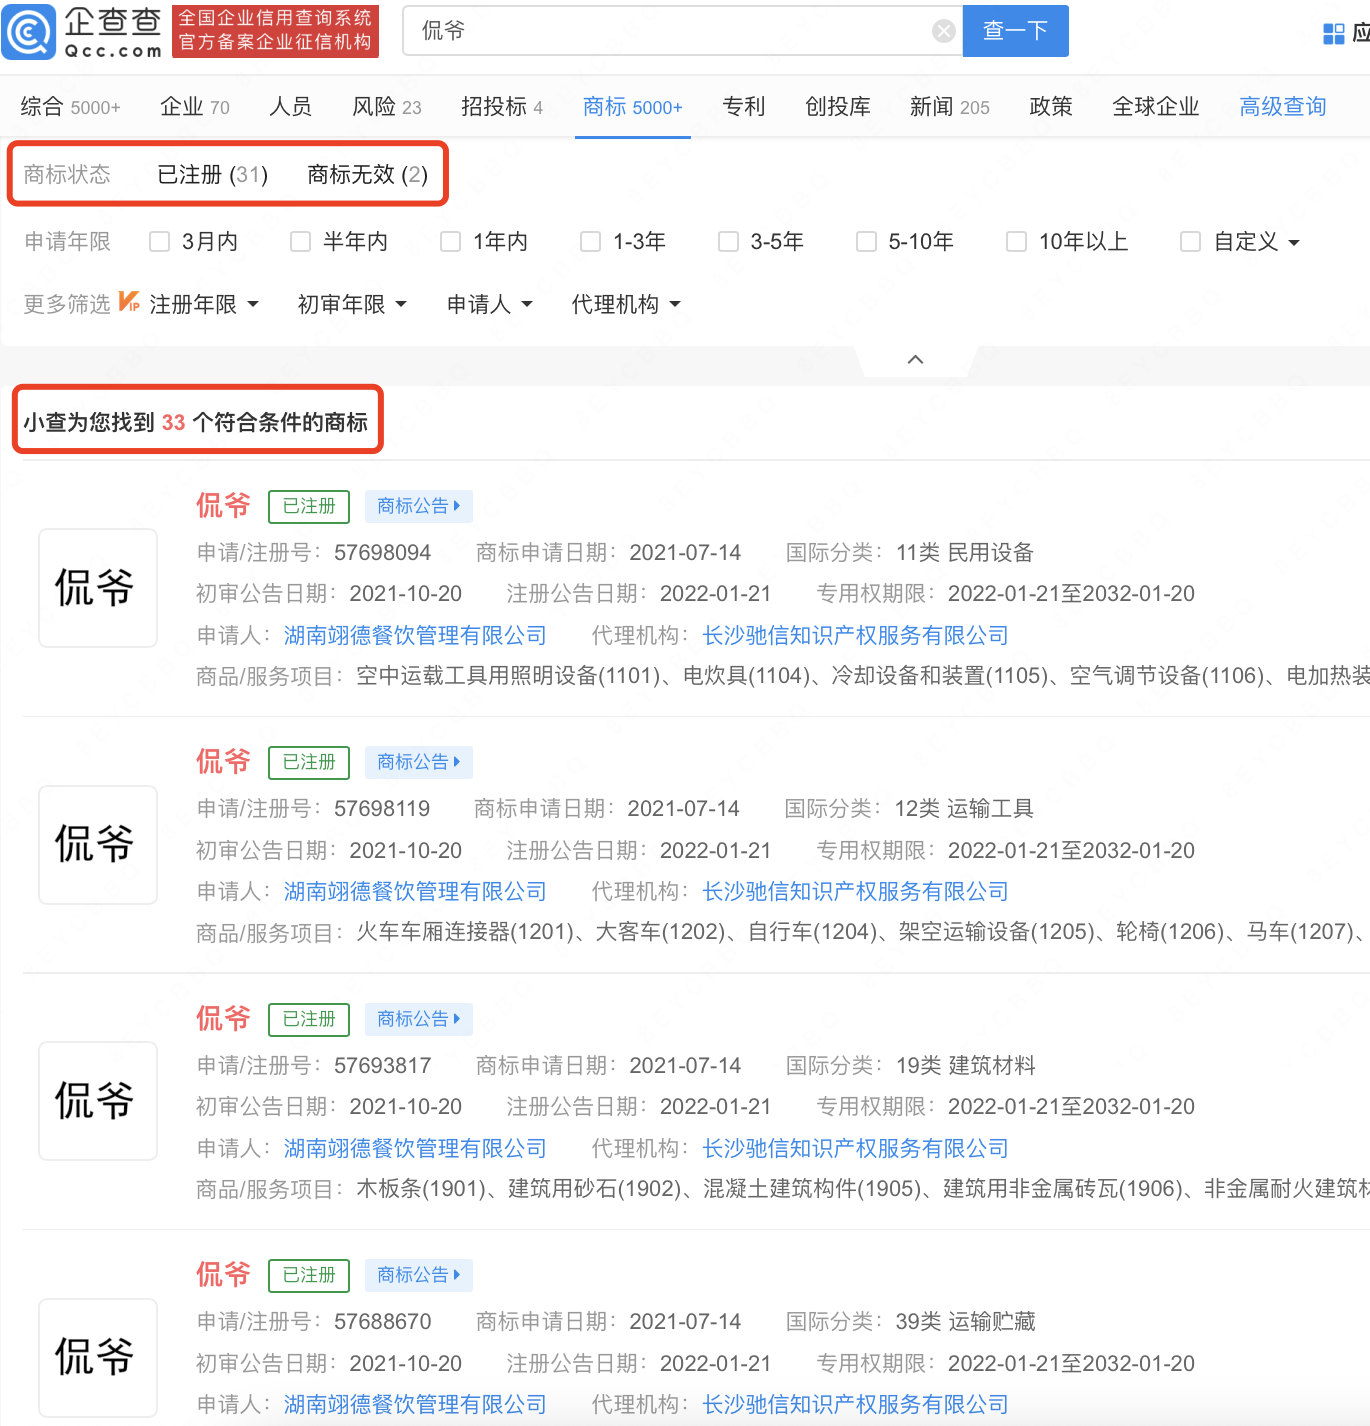
Task: Open 侃爷 thumbnail of trademark 57698119
Action: [x=98, y=845]
